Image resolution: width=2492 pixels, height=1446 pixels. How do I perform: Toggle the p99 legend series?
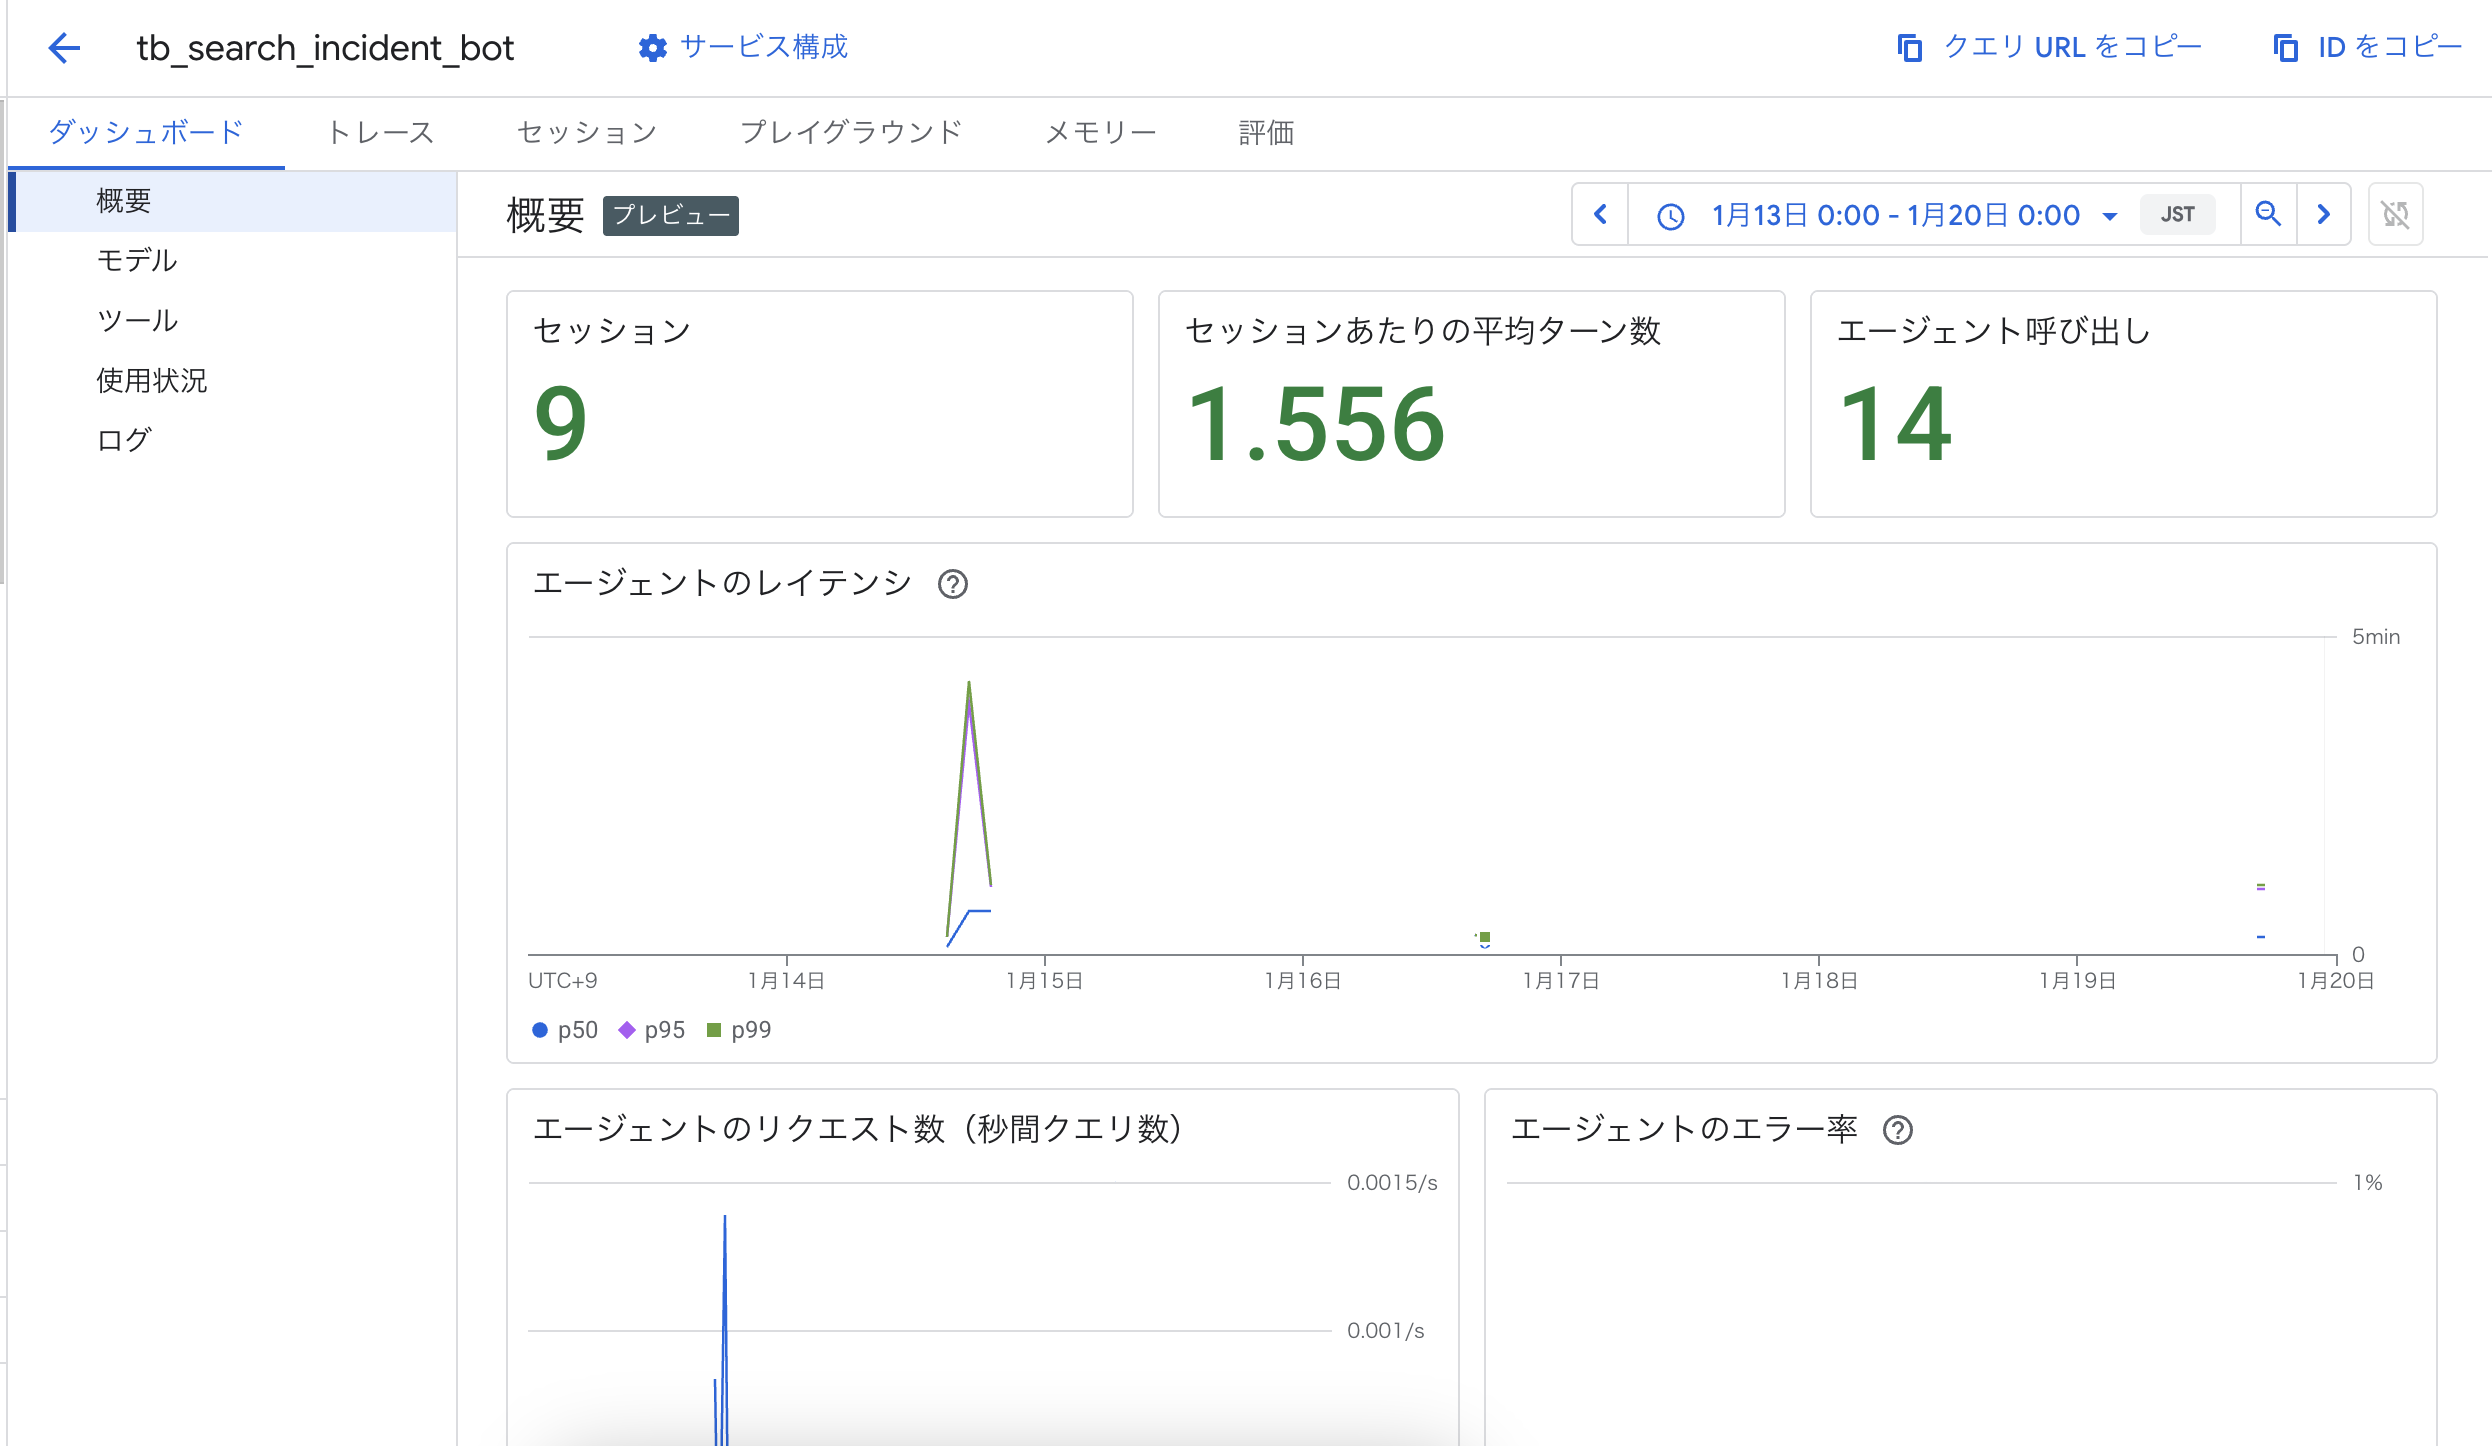[739, 1030]
